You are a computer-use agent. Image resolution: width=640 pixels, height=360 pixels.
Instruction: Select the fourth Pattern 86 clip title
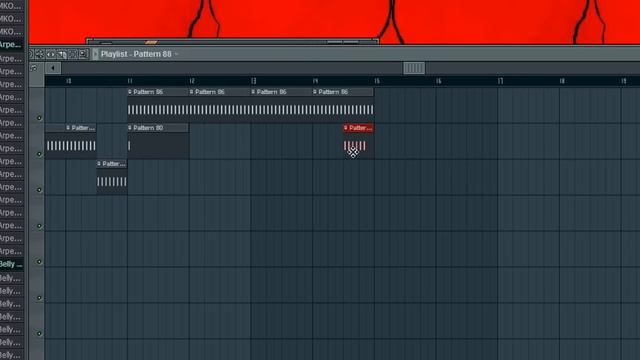[333, 92]
